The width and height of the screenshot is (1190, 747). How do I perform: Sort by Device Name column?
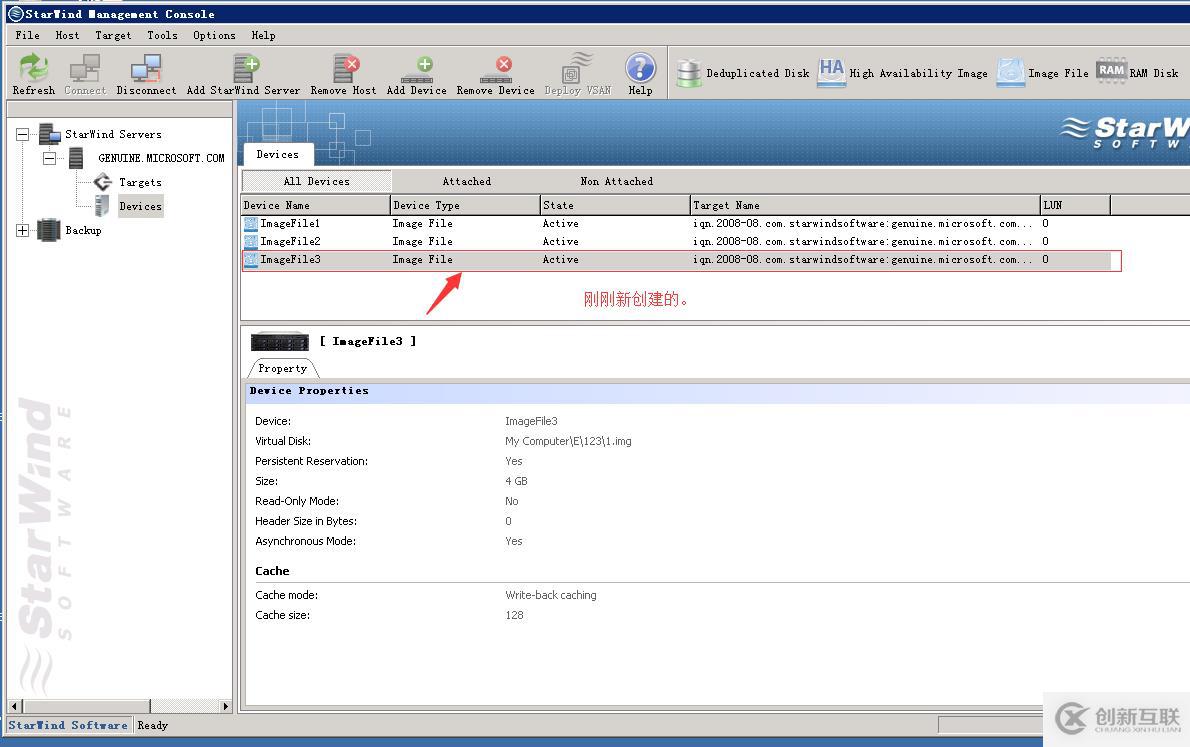(315, 205)
